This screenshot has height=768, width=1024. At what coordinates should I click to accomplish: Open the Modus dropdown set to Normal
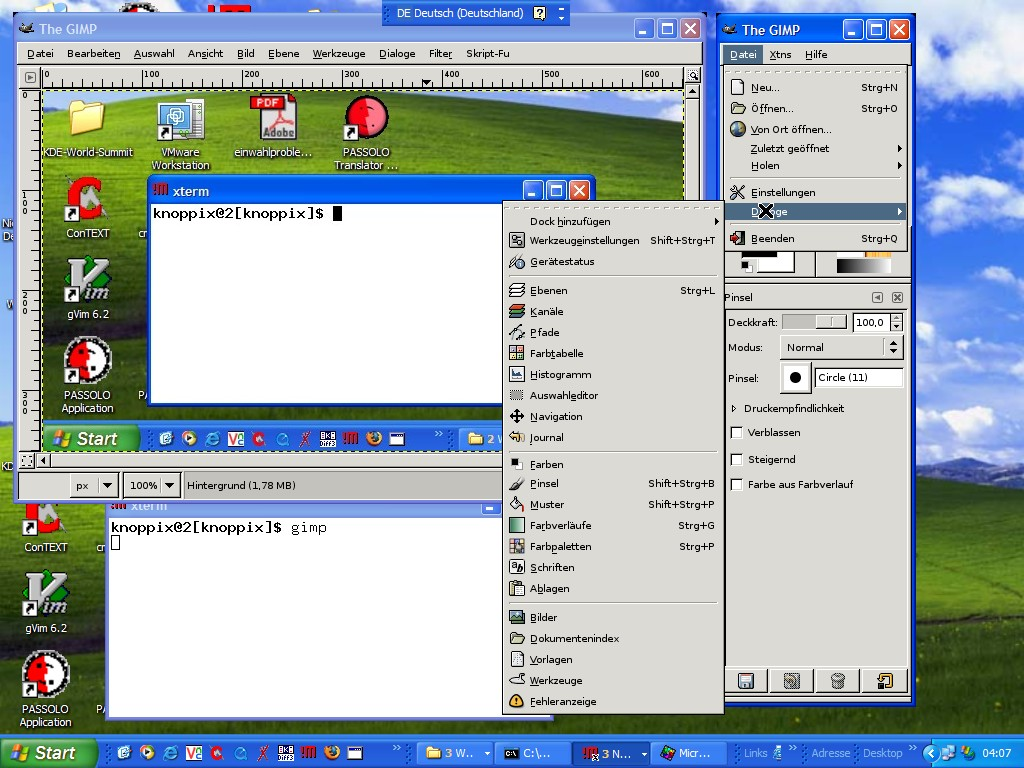[x=840, y=347]
